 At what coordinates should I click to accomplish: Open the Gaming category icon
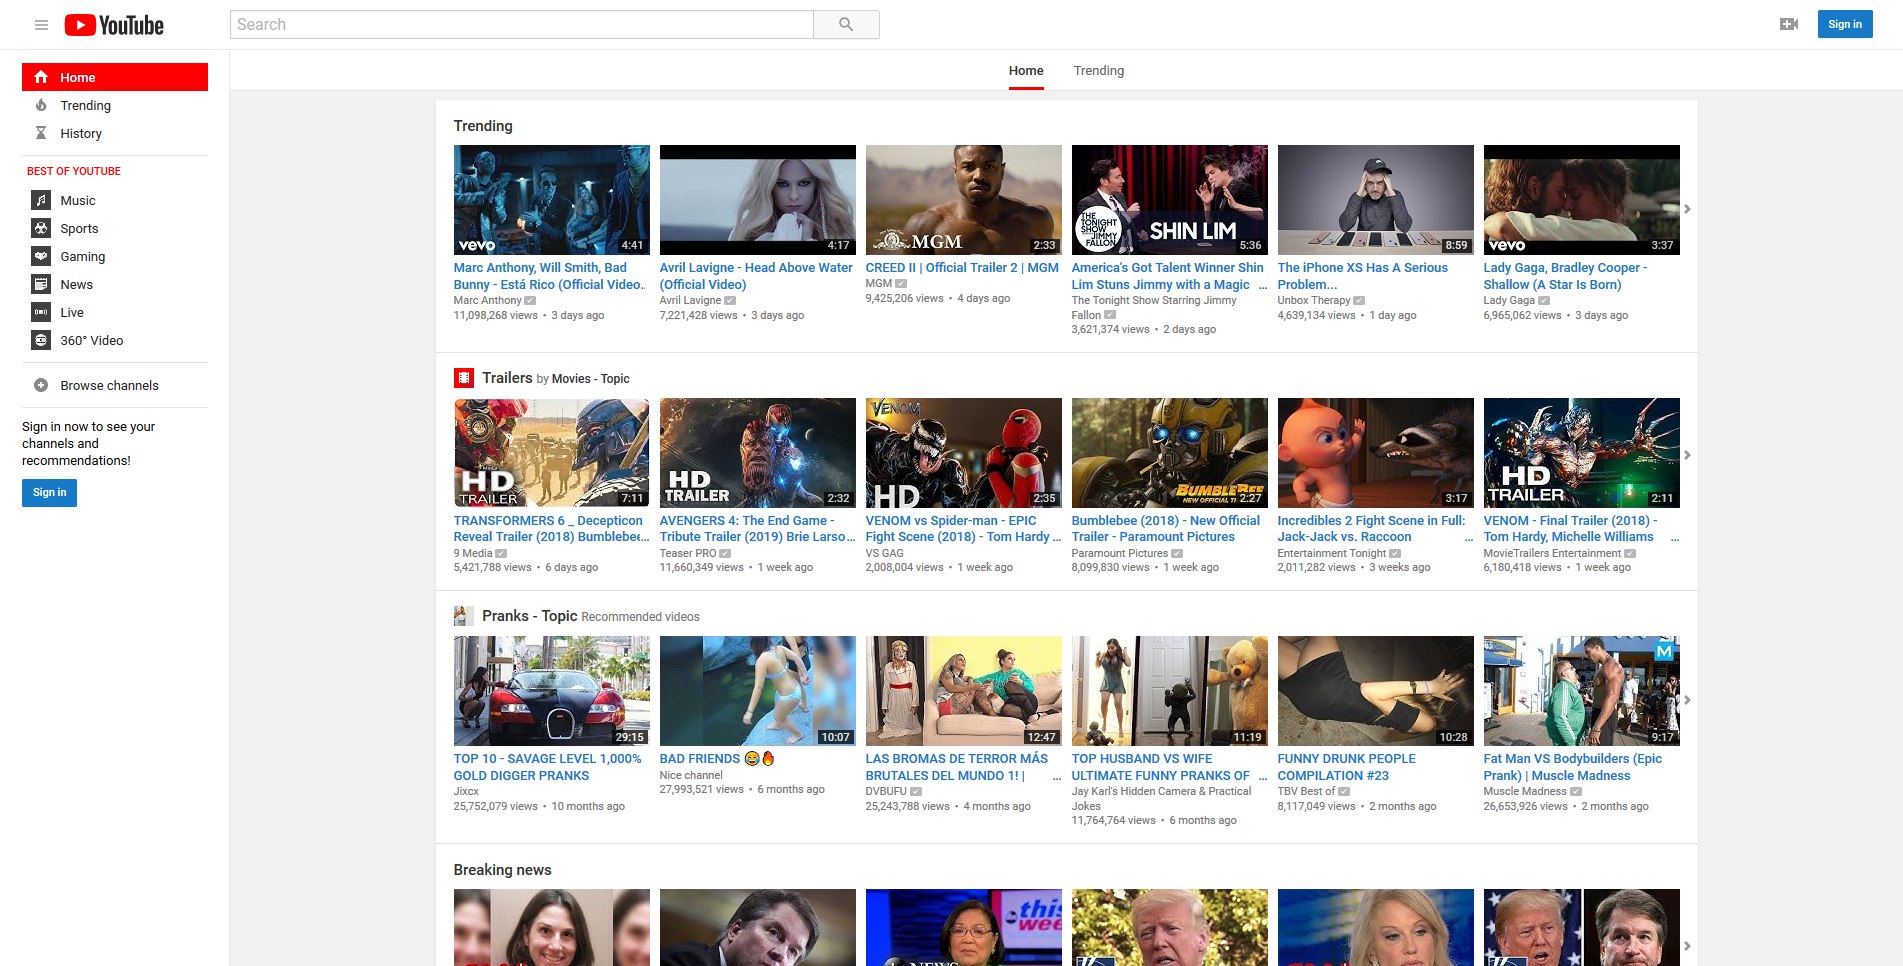[41, 256]
